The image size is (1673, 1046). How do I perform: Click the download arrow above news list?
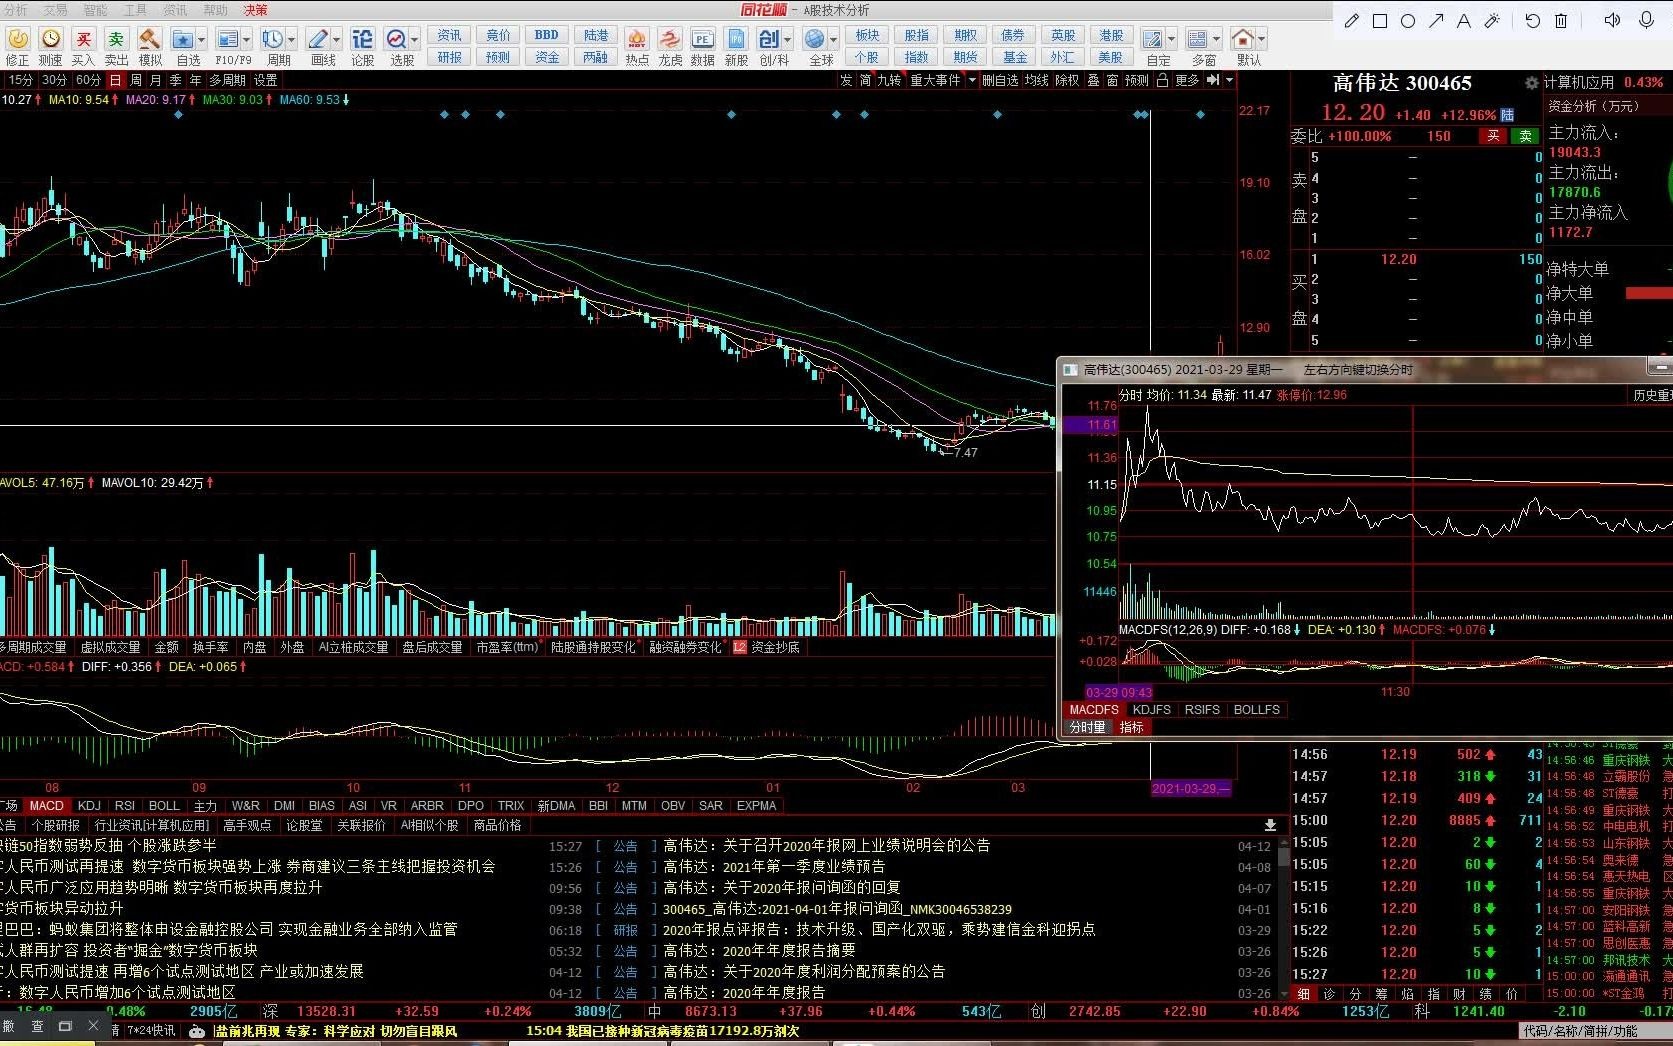tap(1270, 826)
